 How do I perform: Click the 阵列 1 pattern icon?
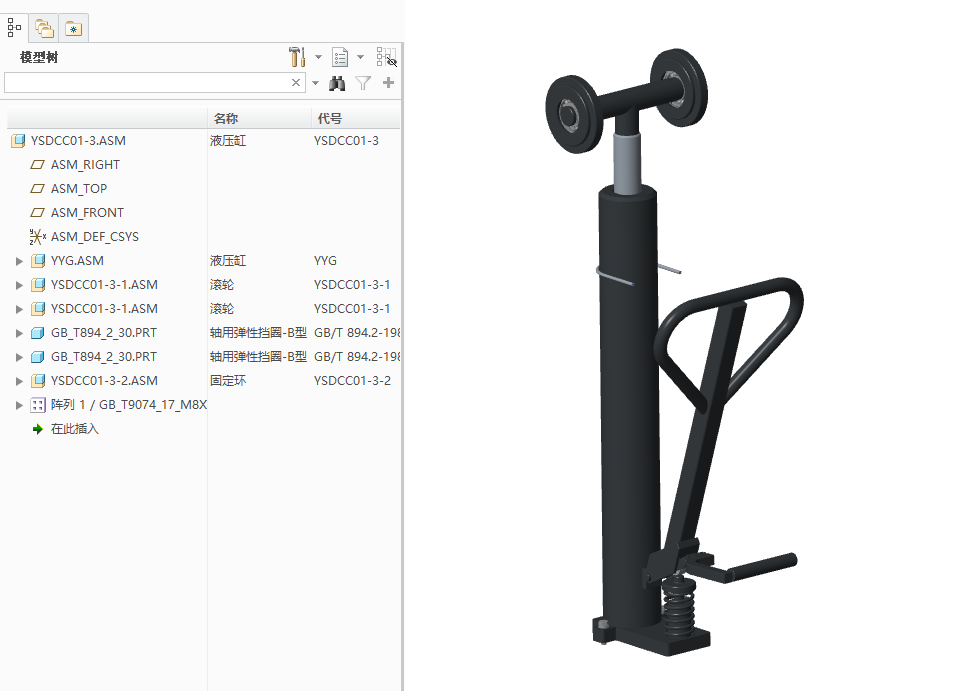point(38,405)
